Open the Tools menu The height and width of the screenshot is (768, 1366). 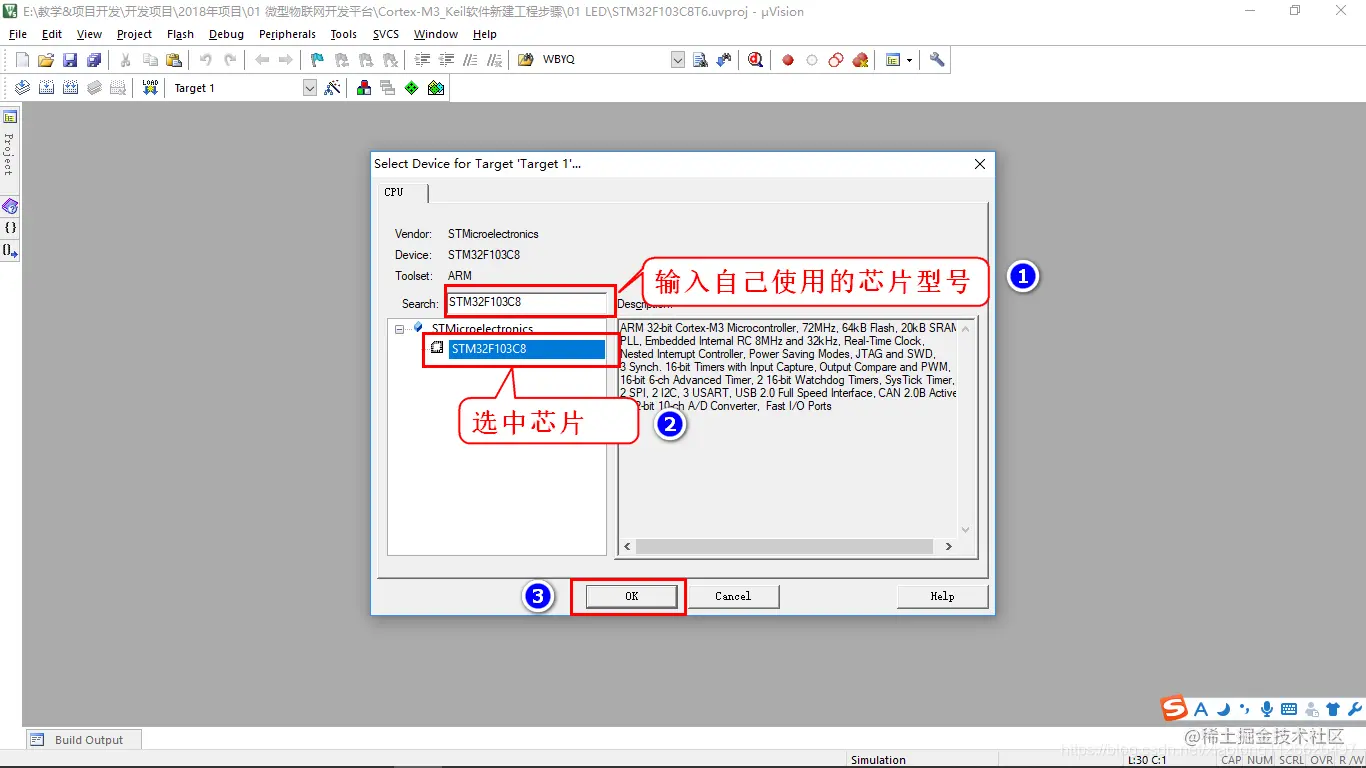tap(343, 34)
